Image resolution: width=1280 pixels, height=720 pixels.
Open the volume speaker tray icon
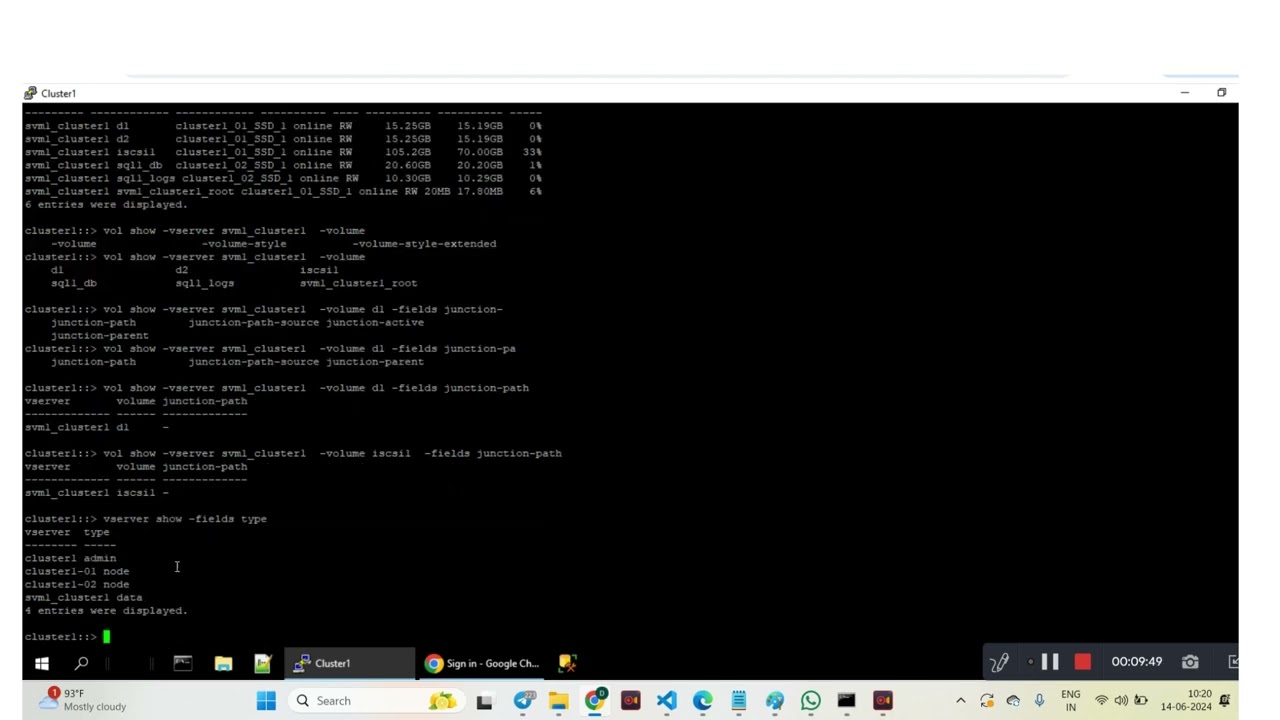[1121, 701]
